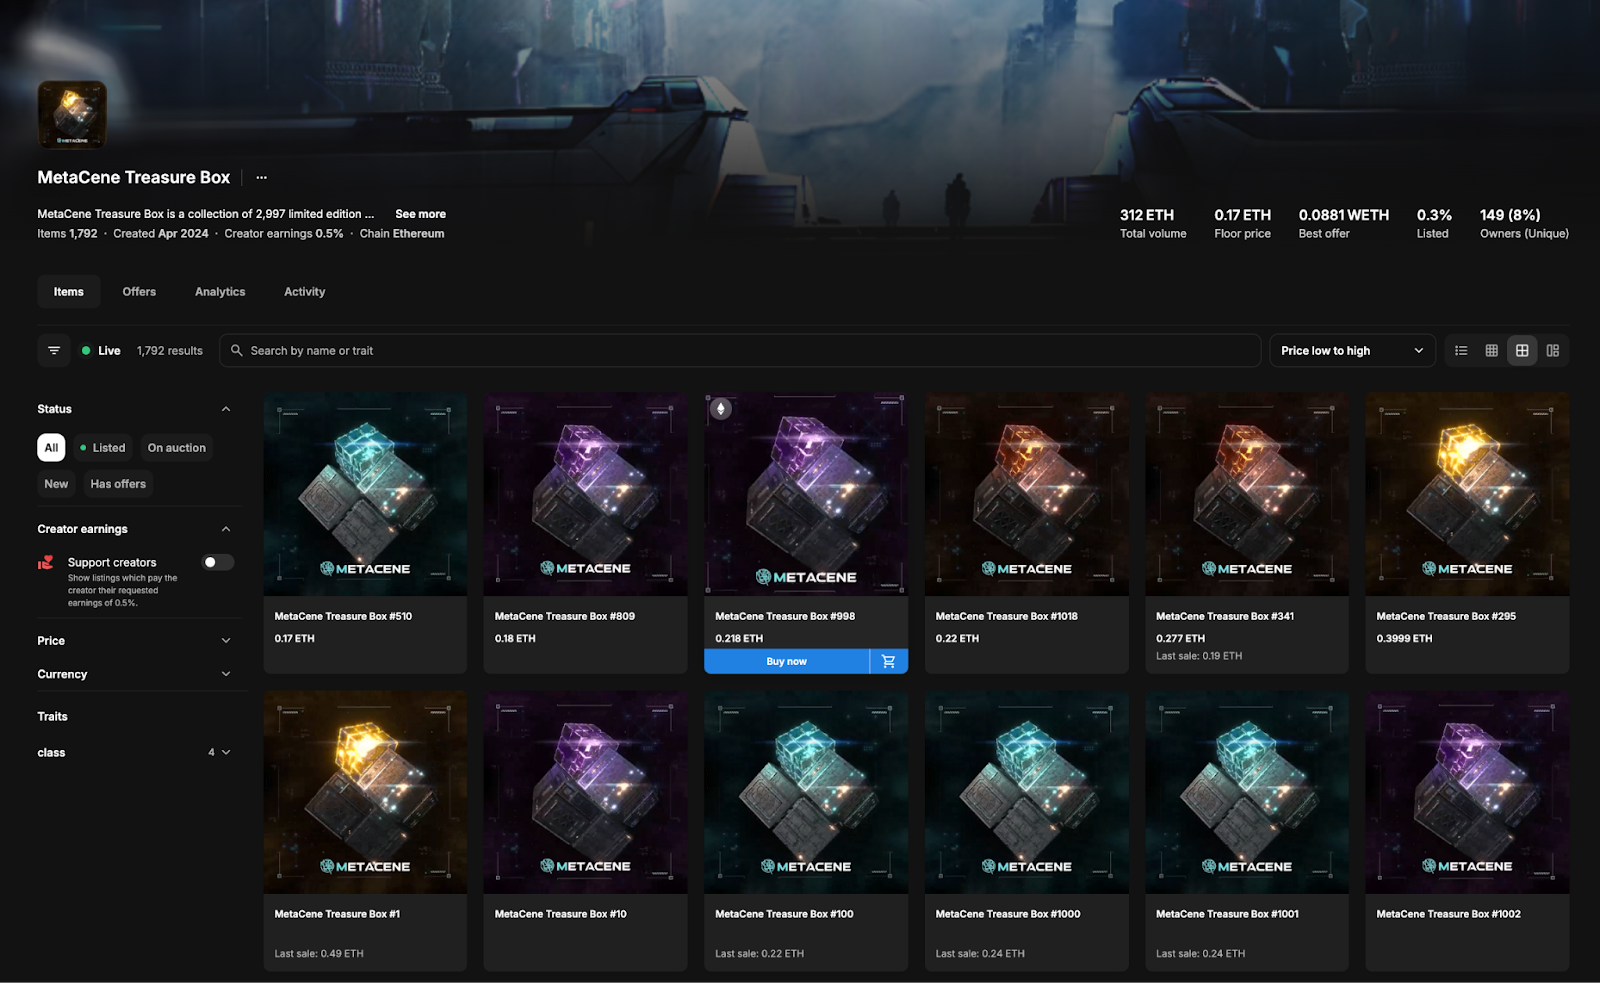
Task: Click the Support creators heart icon
Action: pyautogui.click(x=46, y=563)
